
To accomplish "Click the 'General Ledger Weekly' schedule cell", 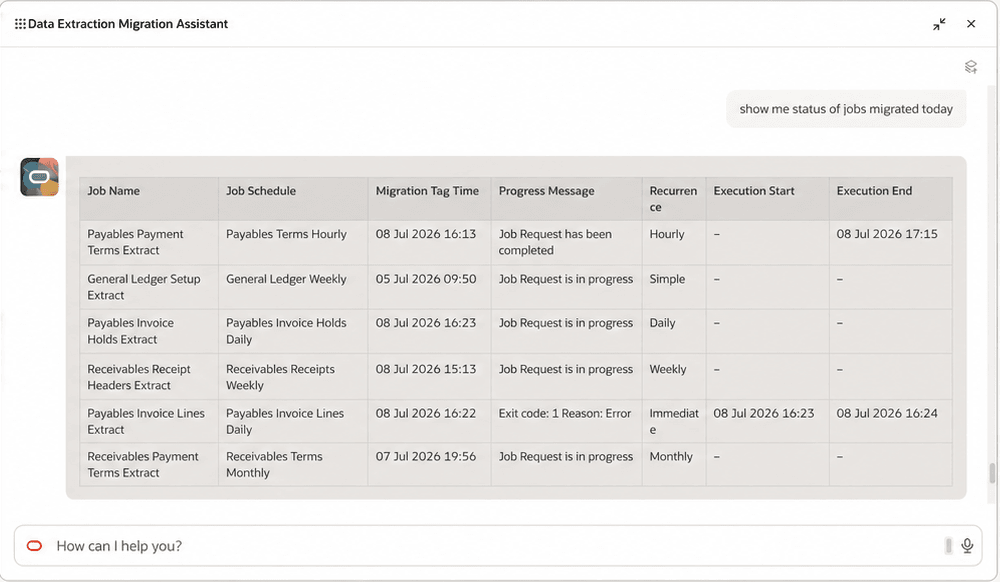I will tap(293, 287).
